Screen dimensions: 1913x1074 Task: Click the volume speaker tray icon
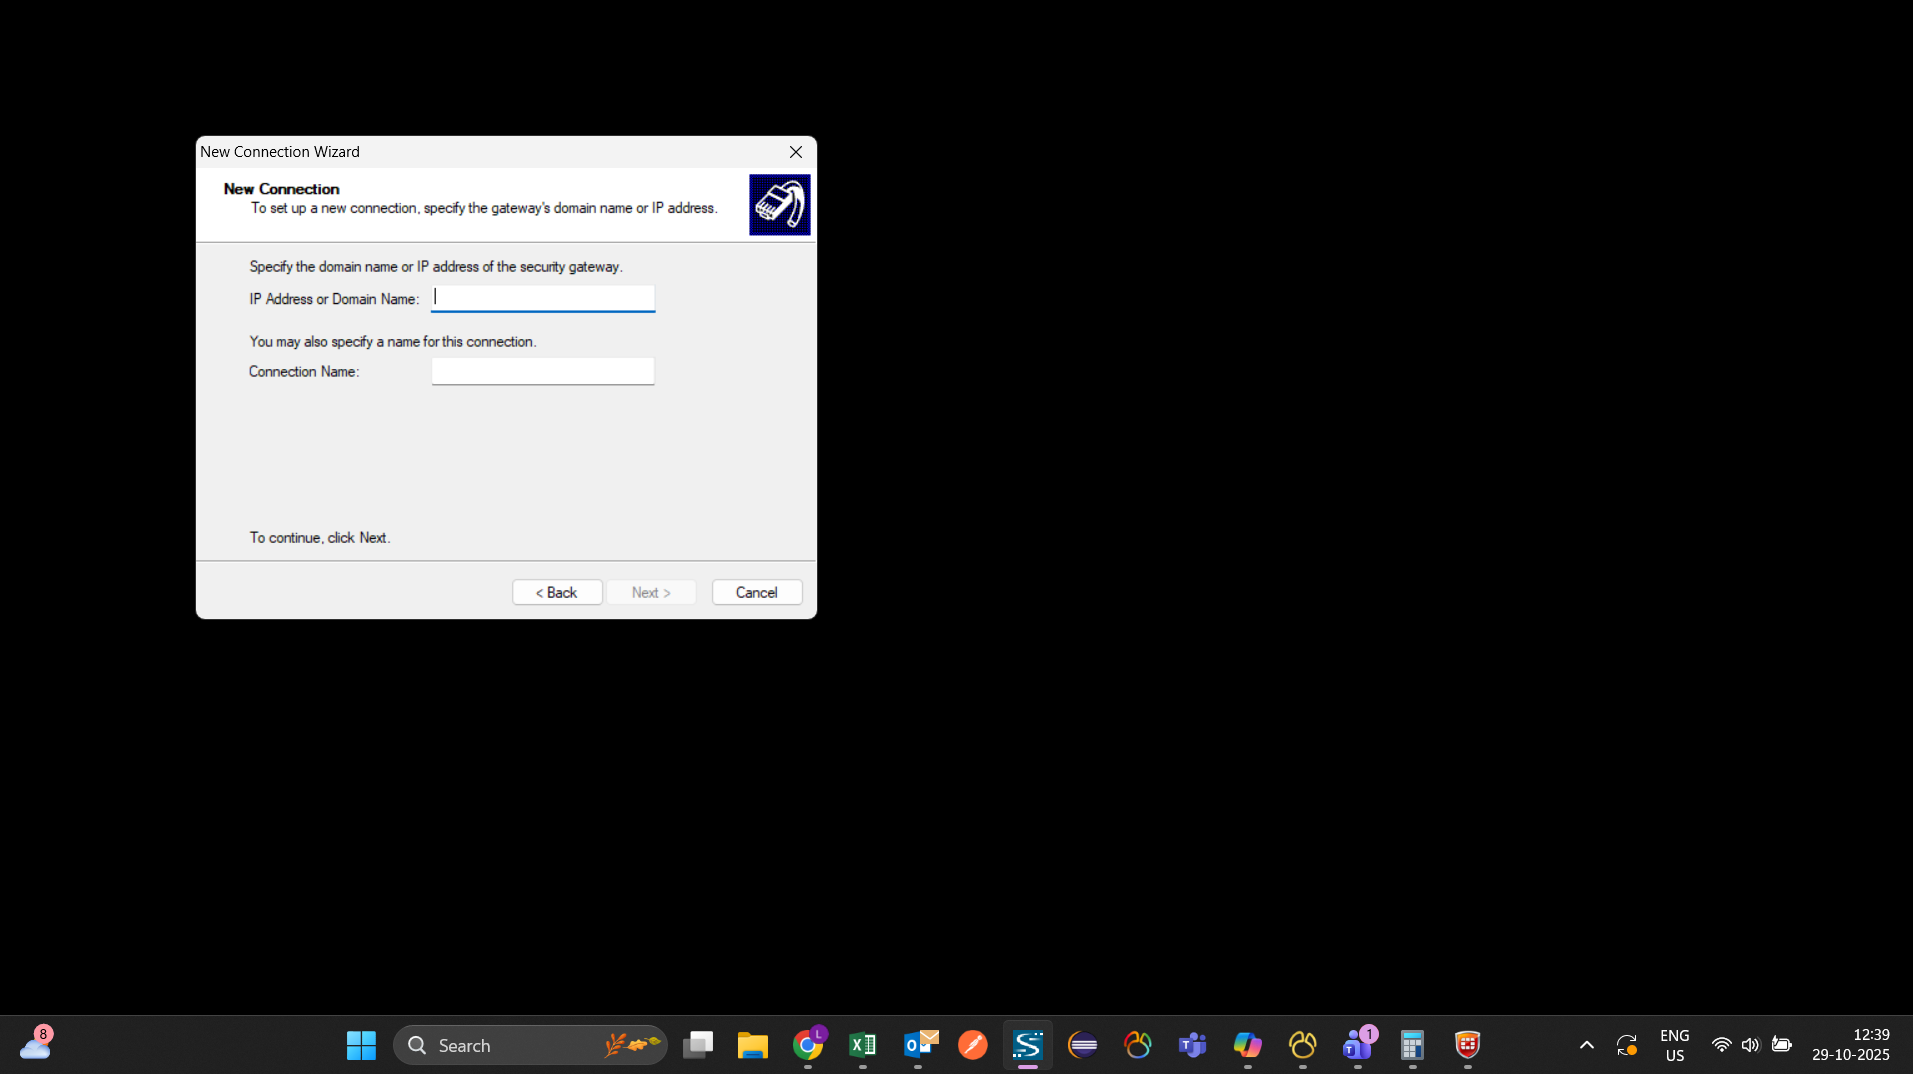click(x=1750, y=1045)
